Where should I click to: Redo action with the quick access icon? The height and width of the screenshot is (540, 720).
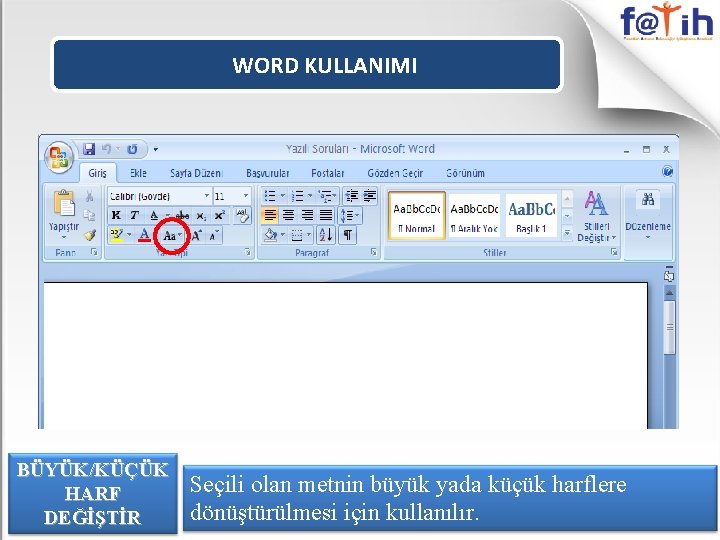tap(132, 149)
